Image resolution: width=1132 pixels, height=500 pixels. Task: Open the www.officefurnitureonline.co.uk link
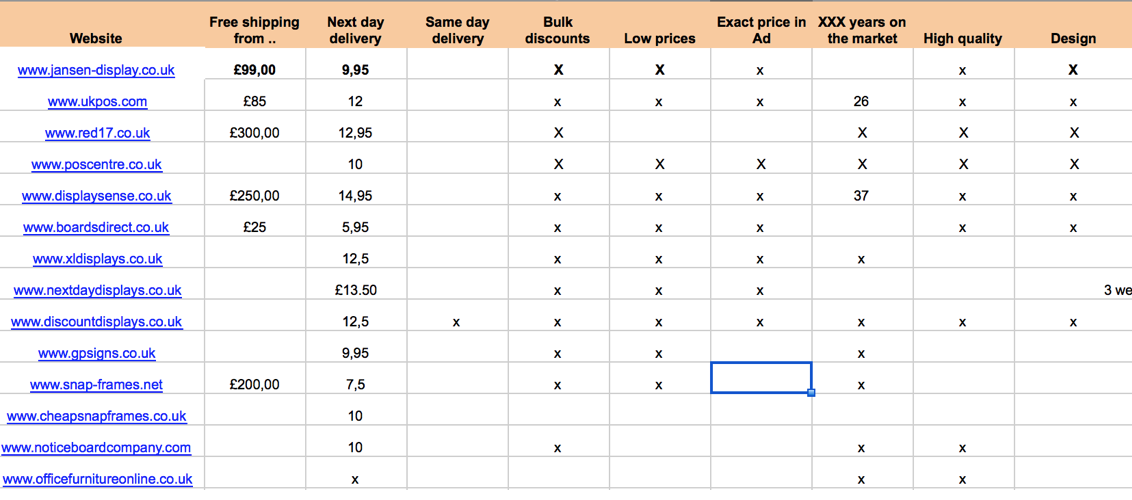(x=97, y=479)
